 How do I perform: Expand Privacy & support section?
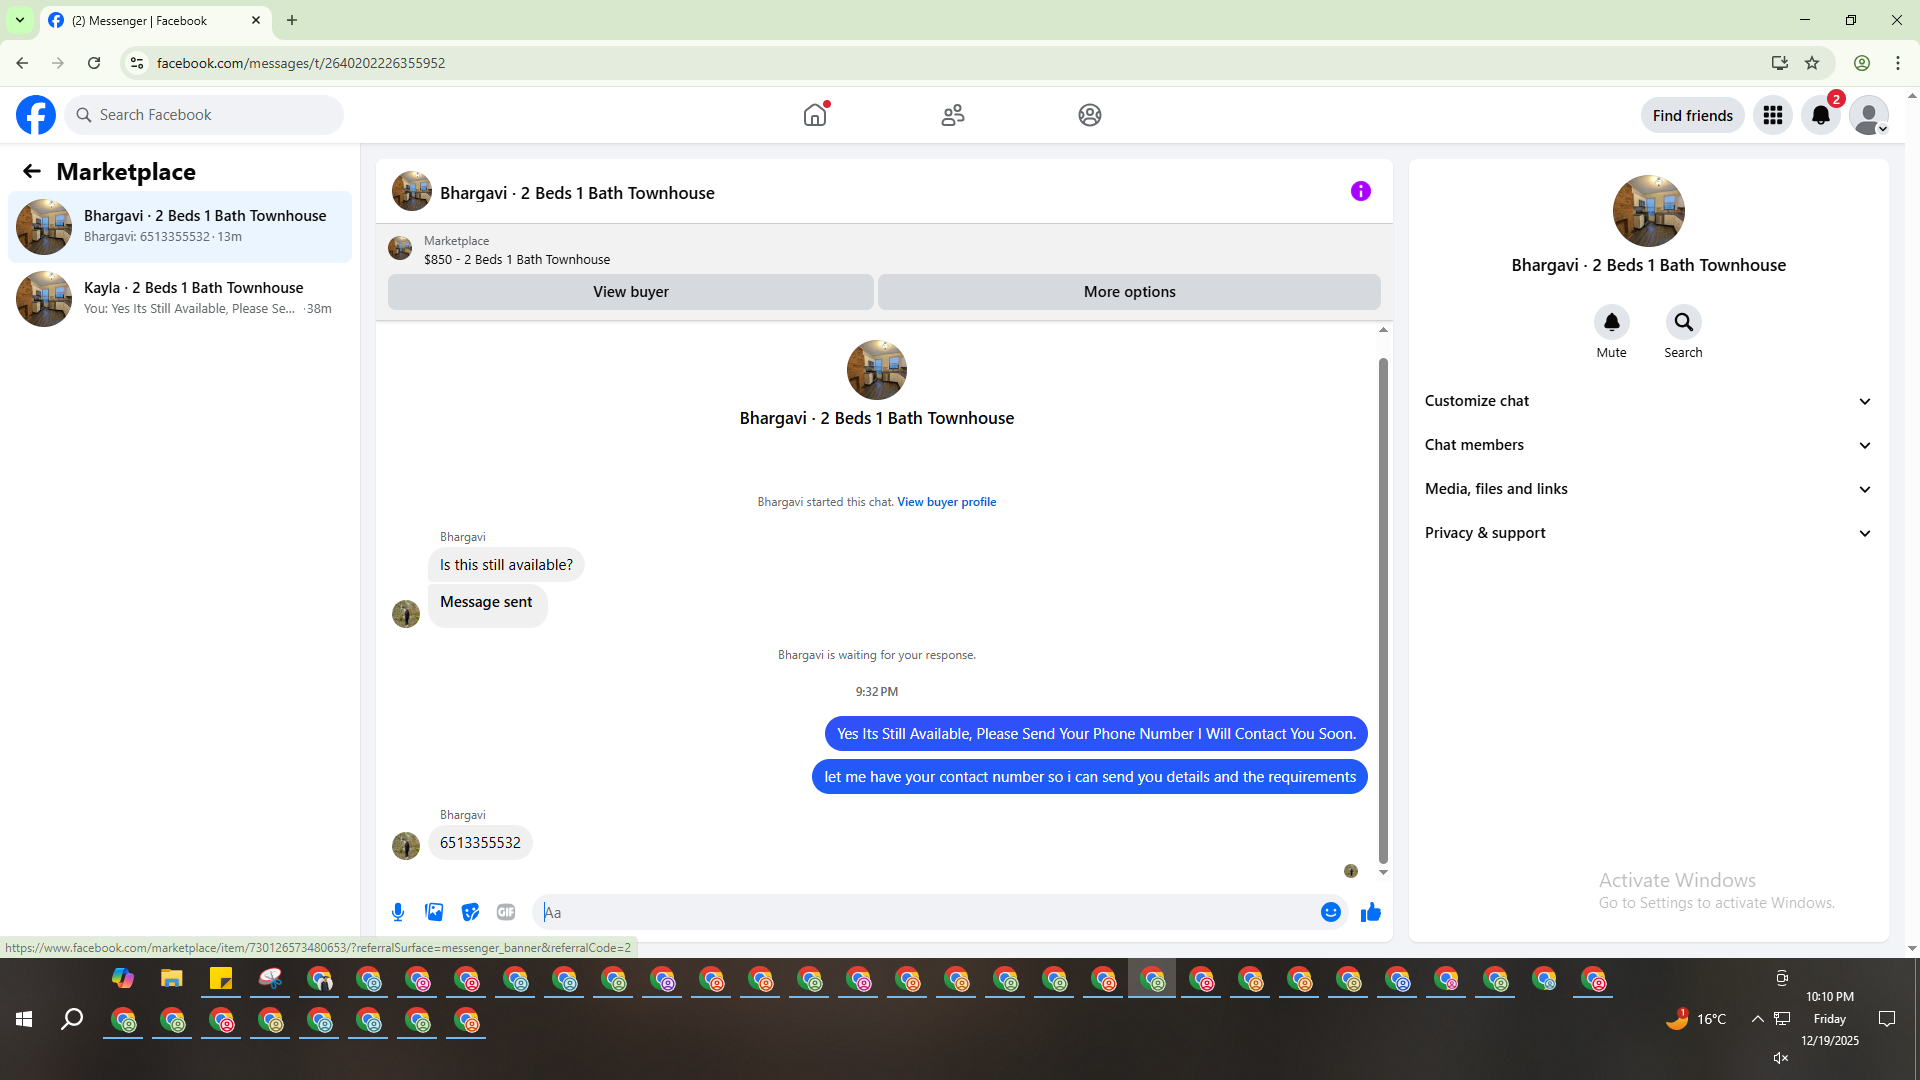[1647, 533]
